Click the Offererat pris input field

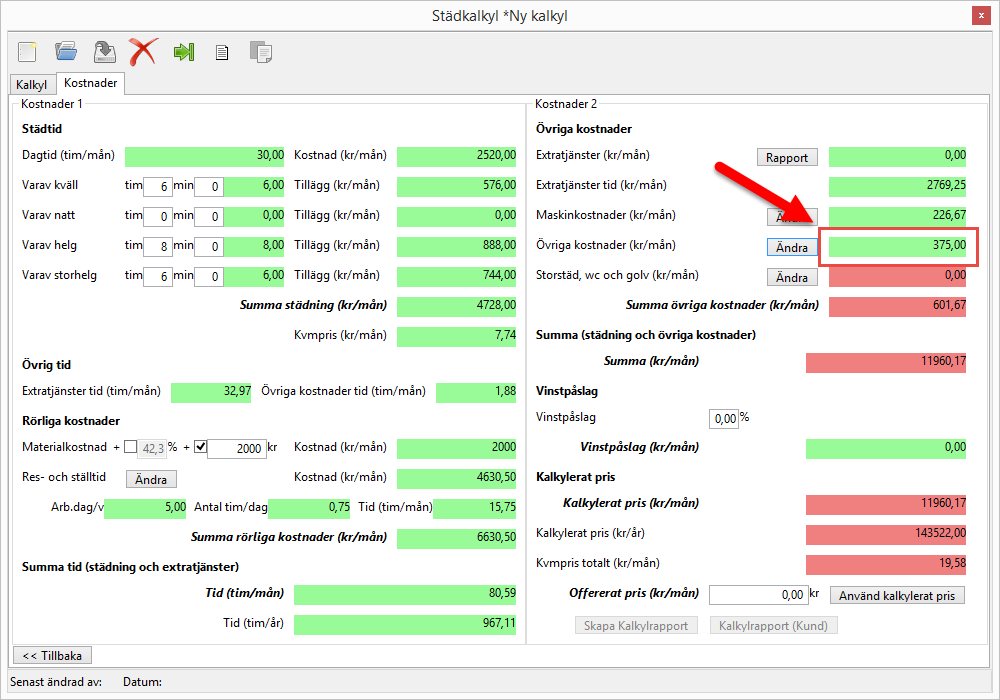tap(757, 595)
